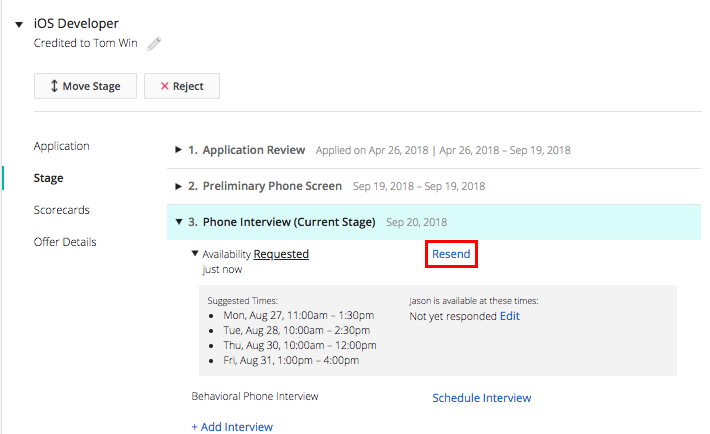Click the Move Stage button

click(85, 86)
